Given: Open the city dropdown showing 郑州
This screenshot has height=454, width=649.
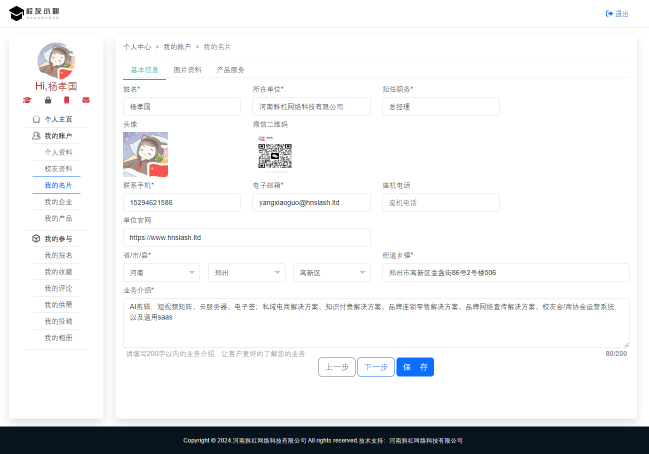Looking at the screenshot, I should [247, 273].
